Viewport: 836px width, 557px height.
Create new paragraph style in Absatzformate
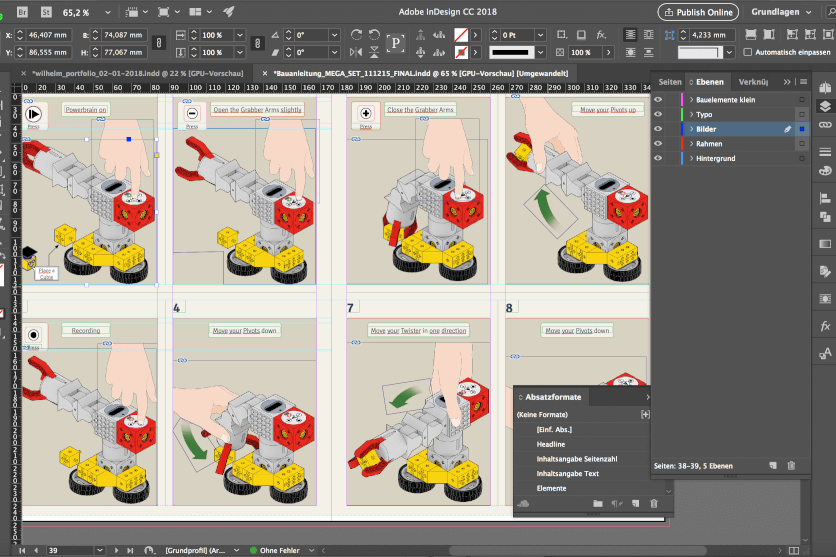coord(635,503)
